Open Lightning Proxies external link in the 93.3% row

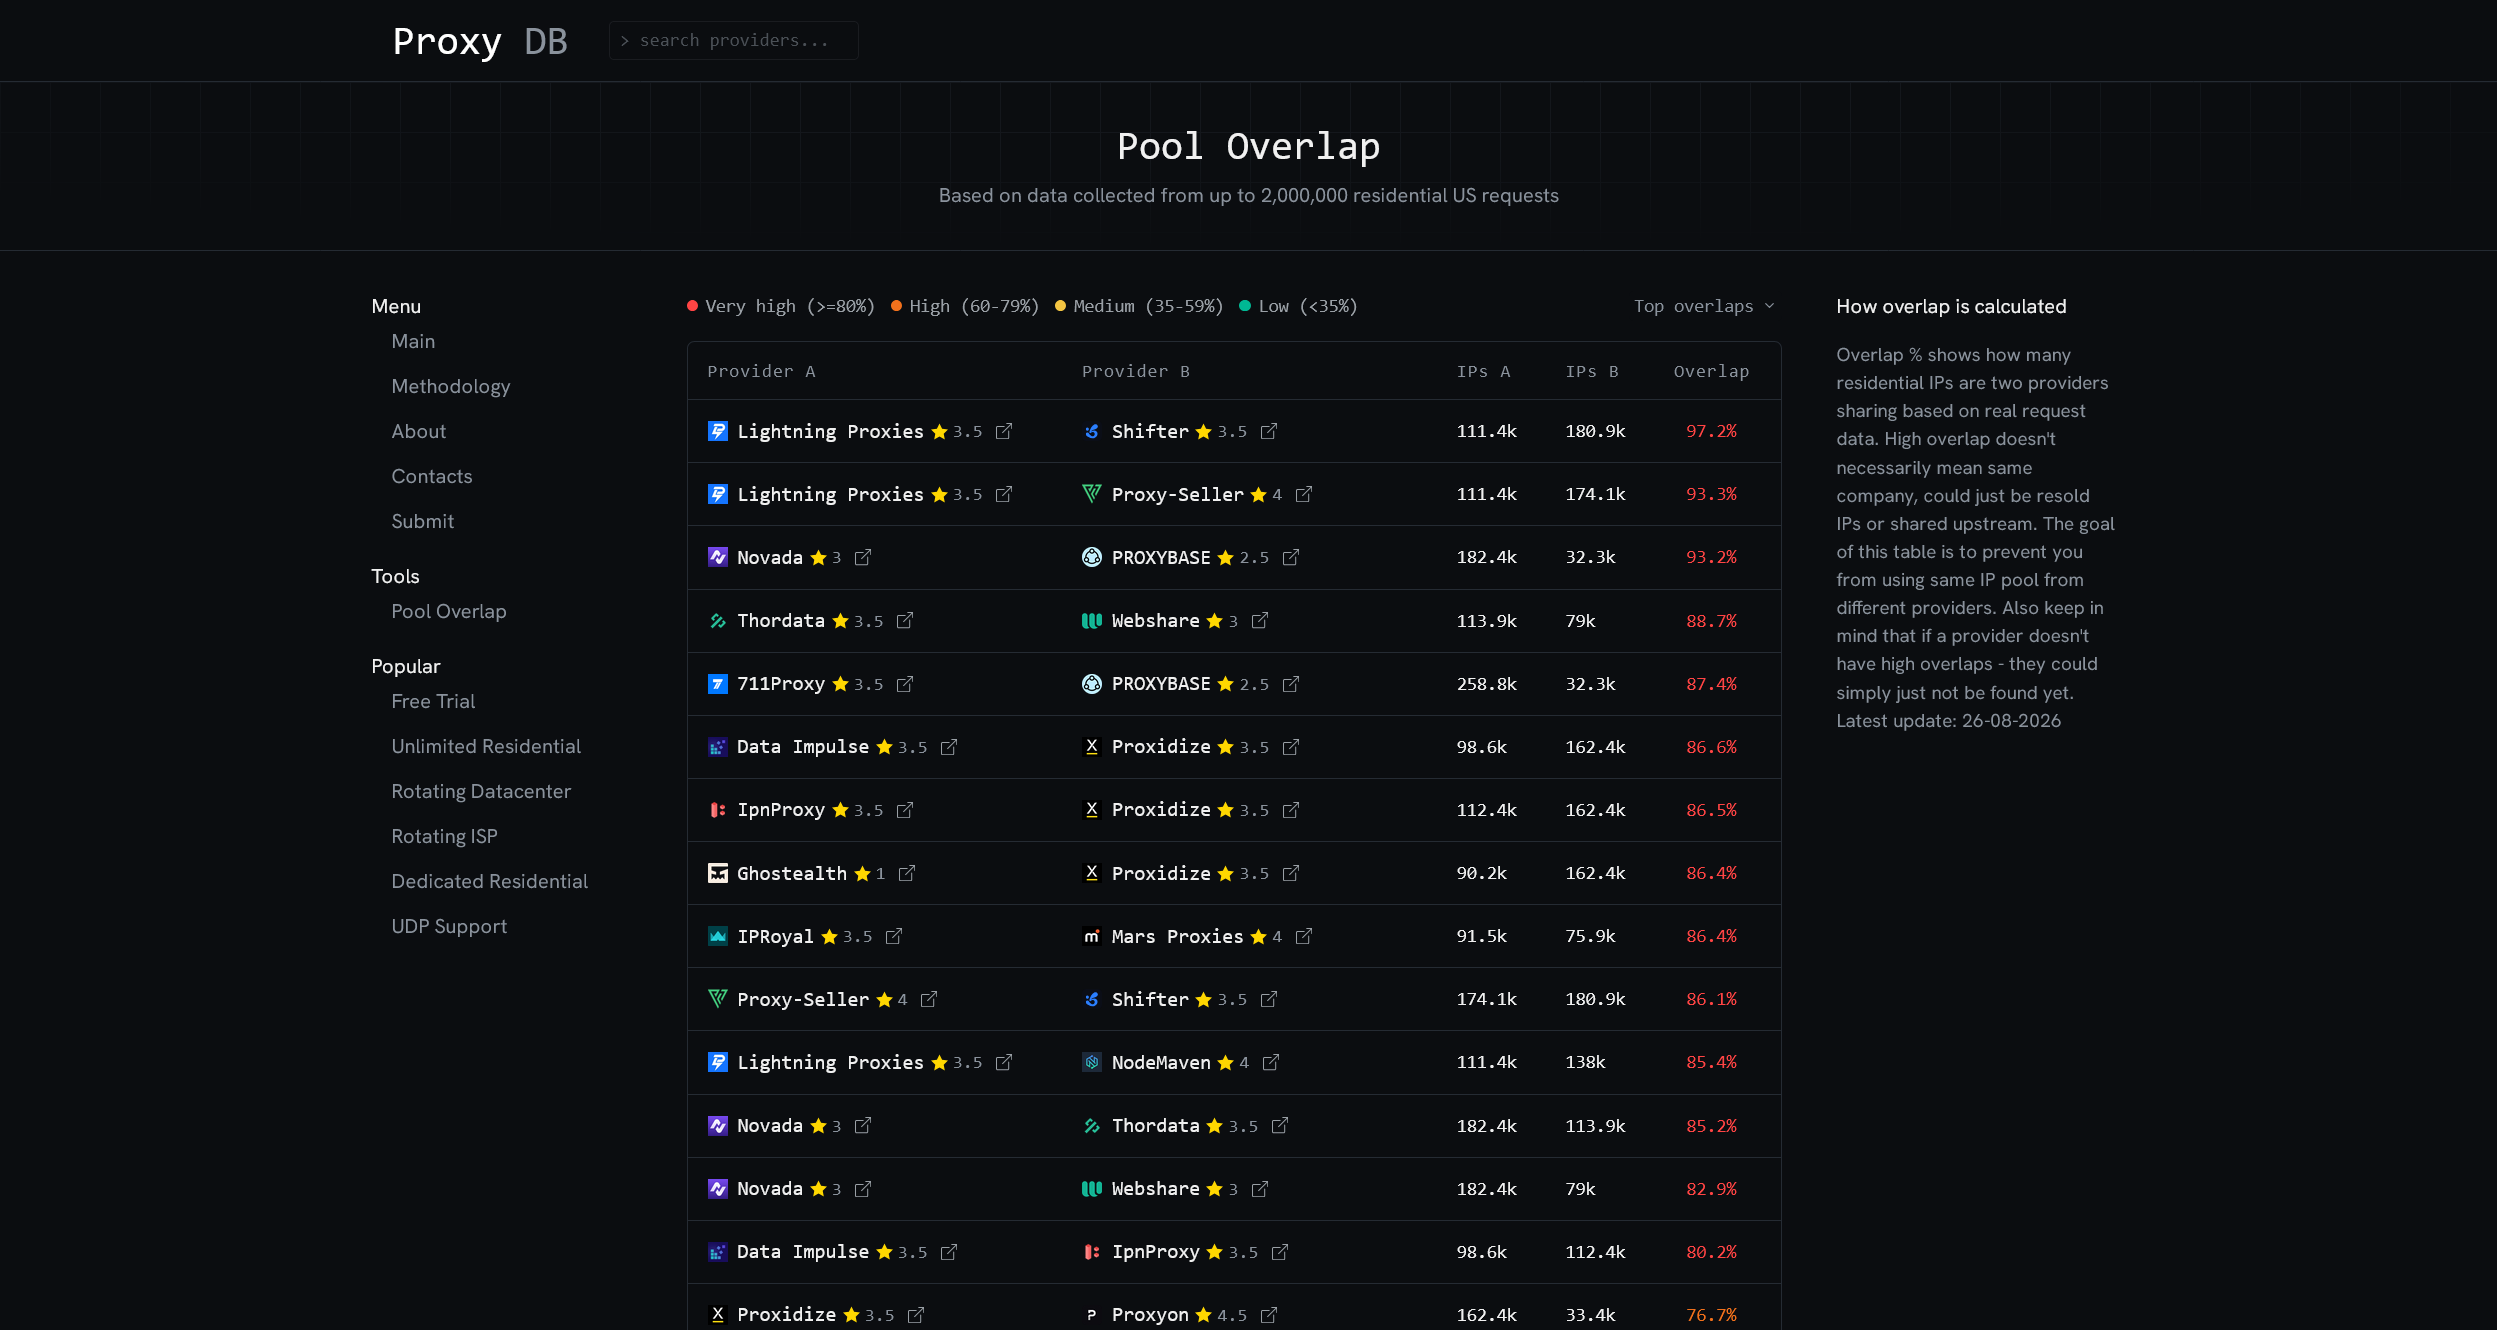[1004, 494]
